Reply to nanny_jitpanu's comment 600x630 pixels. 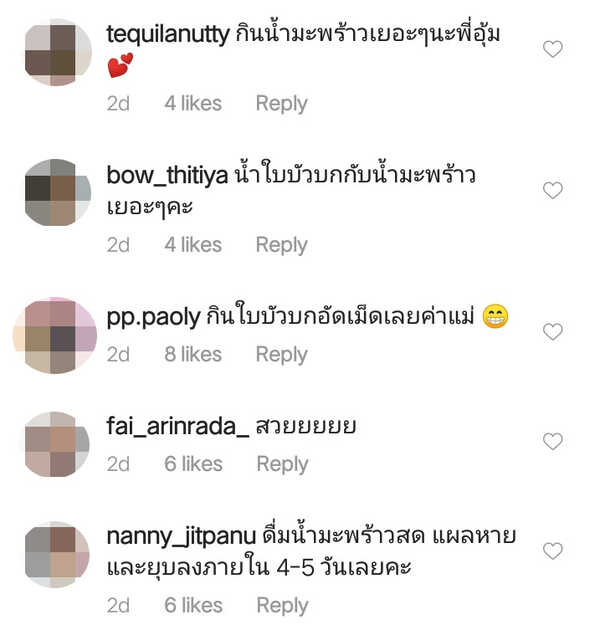coord(283,606)
